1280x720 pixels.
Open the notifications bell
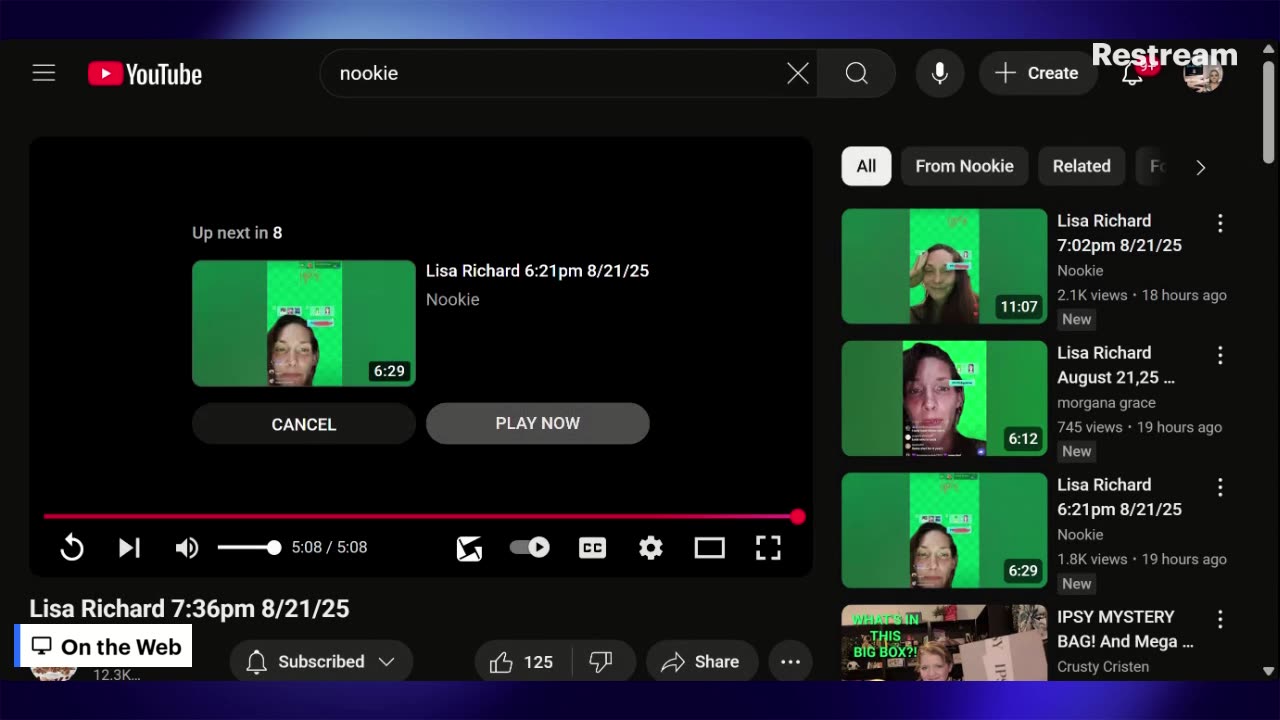click(x=1132, y=74)
